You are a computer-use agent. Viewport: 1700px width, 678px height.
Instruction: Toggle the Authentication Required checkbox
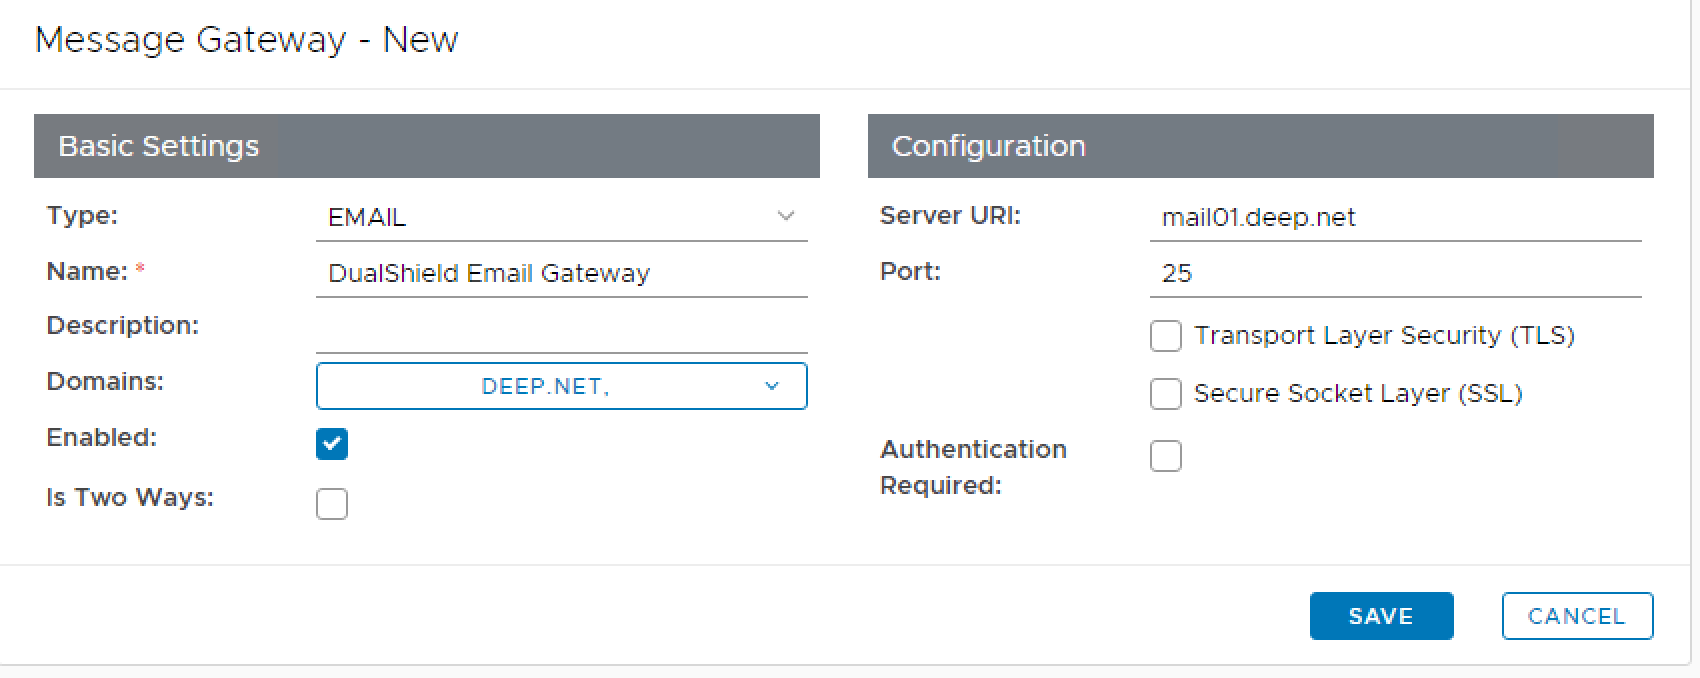(1166, 456)
